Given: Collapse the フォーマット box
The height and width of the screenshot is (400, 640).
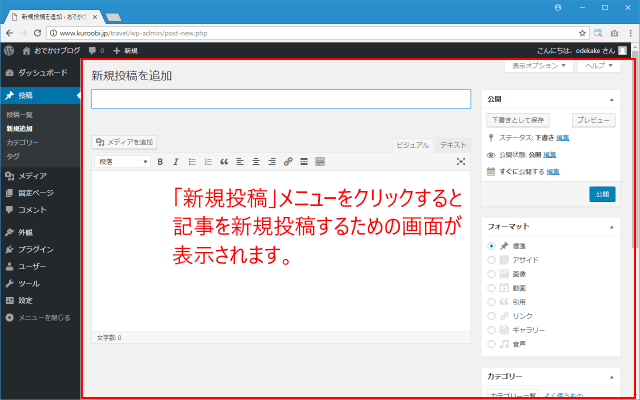Looking at the screenshot, I should tap(611, 227).
